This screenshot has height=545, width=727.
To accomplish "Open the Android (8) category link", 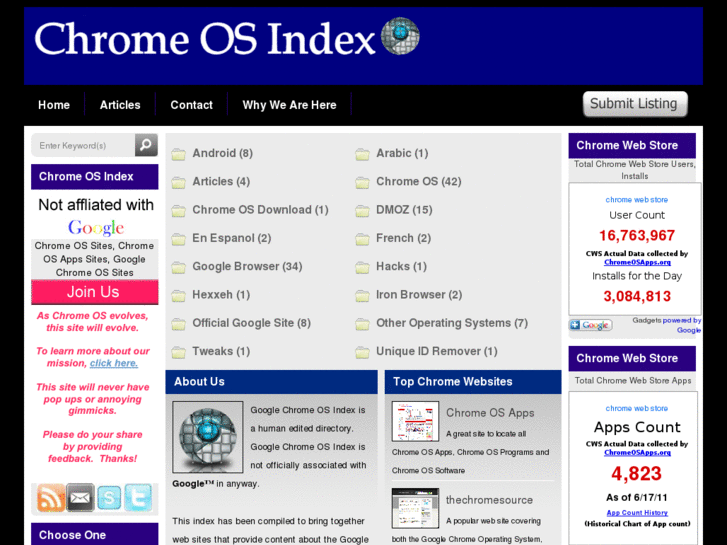I will tap(223, 153).
